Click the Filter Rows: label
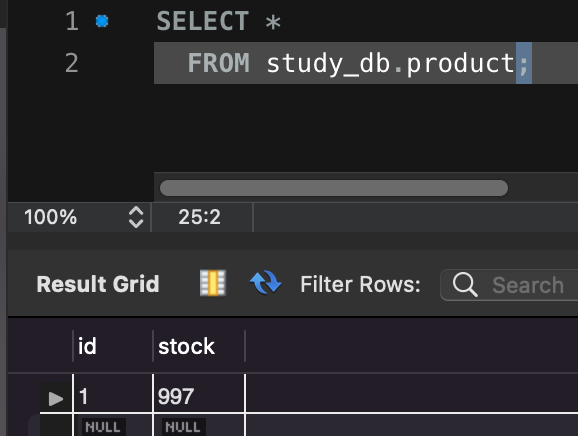 (x=360, y=285)
